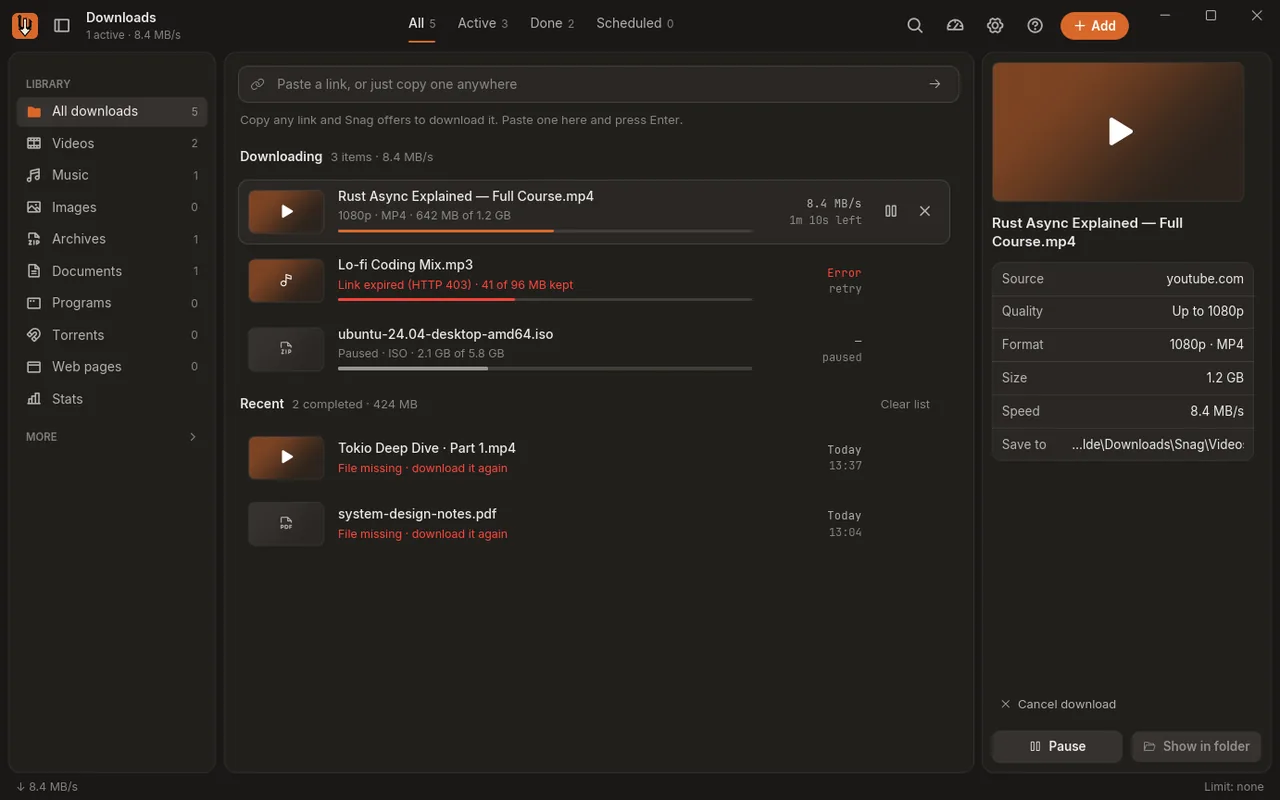This screenshot has height=800, width=1280.
Task: Switch to the Done tab
Action: tap(552, 23)
